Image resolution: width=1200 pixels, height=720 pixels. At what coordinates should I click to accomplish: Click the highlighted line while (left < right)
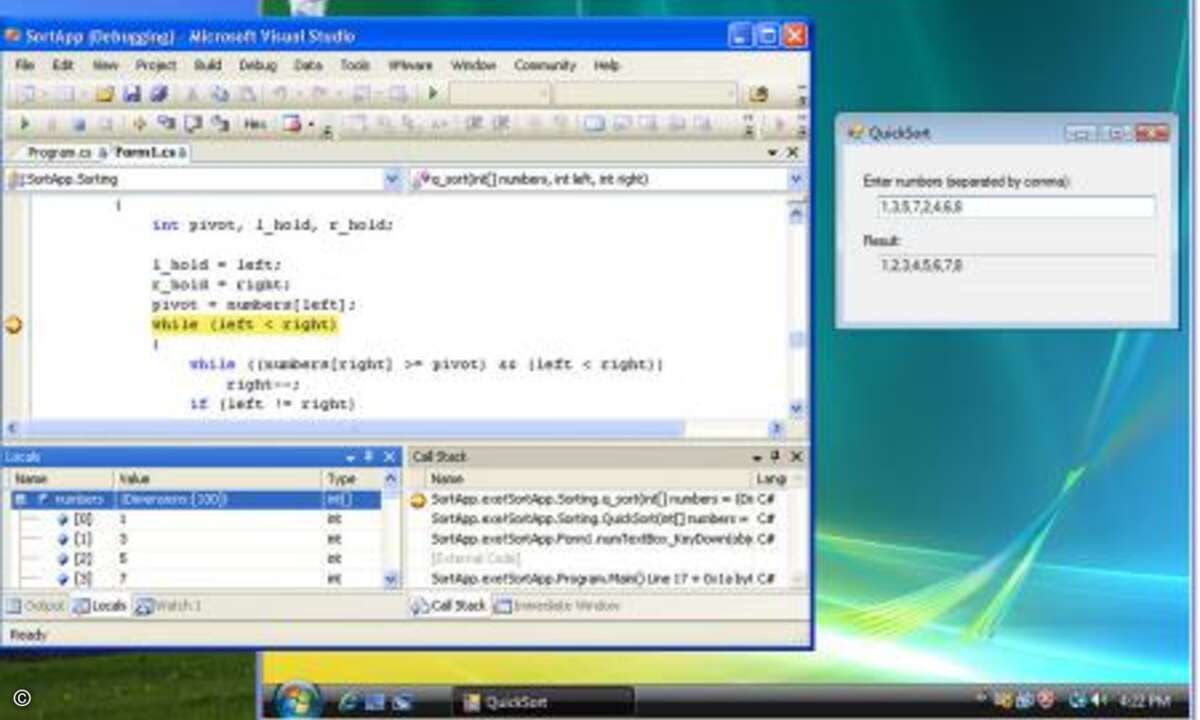(x=245, y=325)
